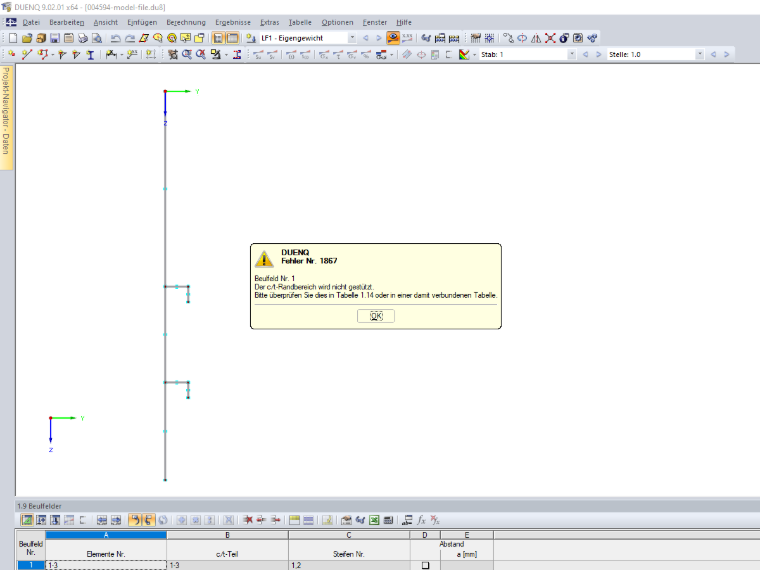Select the I-section profile tool
The width and height of the screenshot is (760, 570).
(90, 54)
